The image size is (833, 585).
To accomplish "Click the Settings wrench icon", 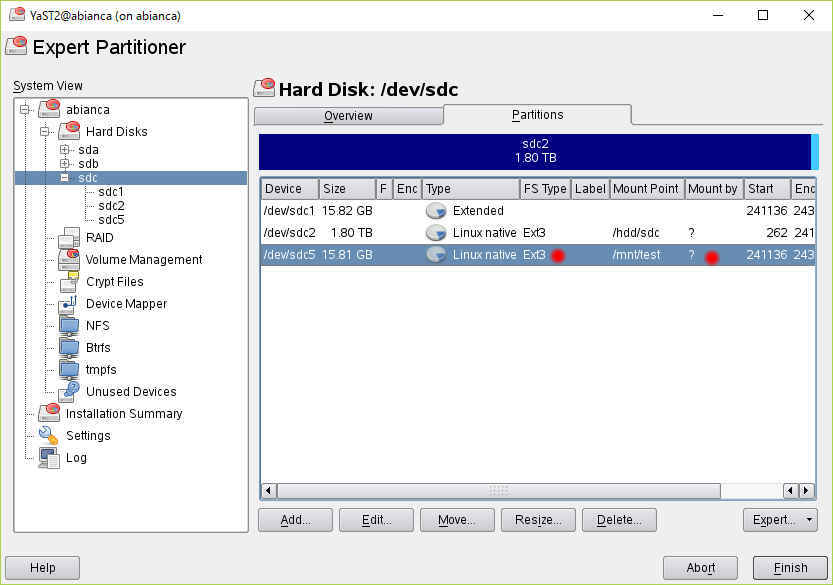I will click(49, 435).
